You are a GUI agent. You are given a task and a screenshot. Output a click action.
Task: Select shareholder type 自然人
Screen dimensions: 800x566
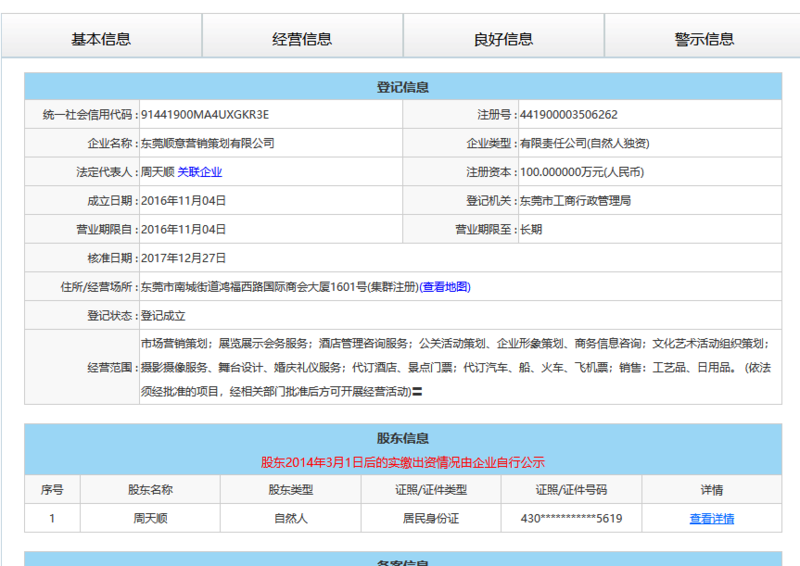tap(291, 519)
